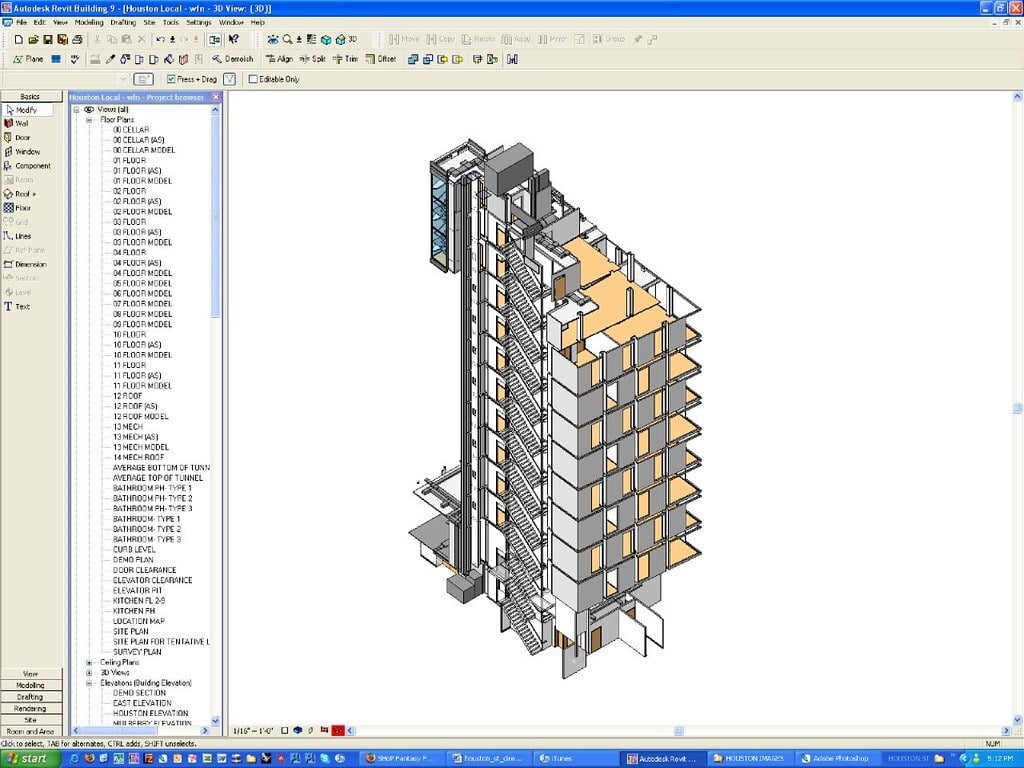Activate the Align tool
This screenshot has width=1024, height=768.
pos(279,59)
